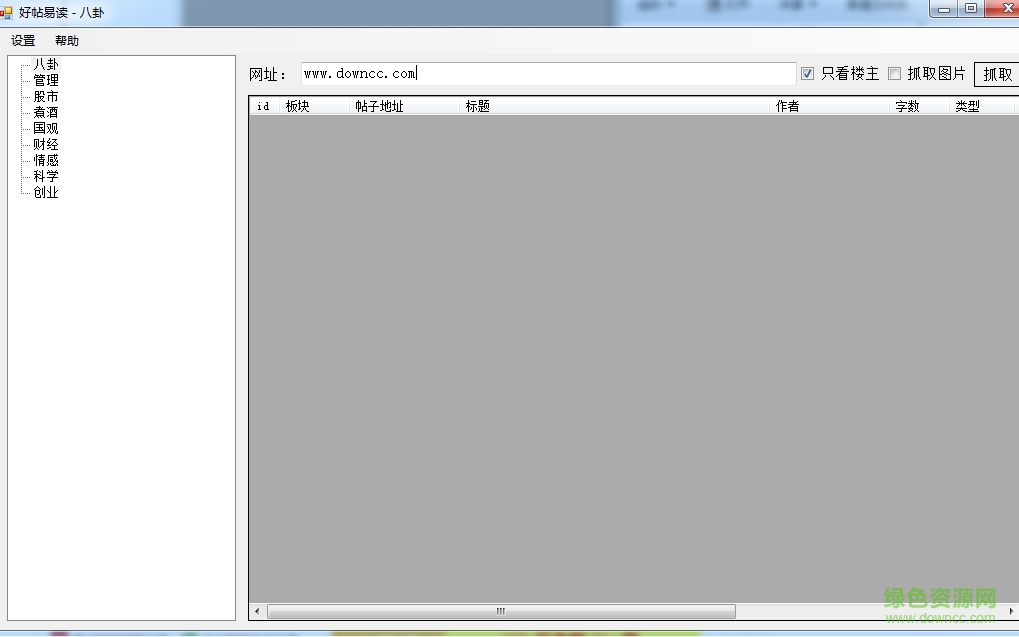Click the 抓取 button to fetch posts
This screenshot has height=637, width=1019.
(x=997, y=73)
